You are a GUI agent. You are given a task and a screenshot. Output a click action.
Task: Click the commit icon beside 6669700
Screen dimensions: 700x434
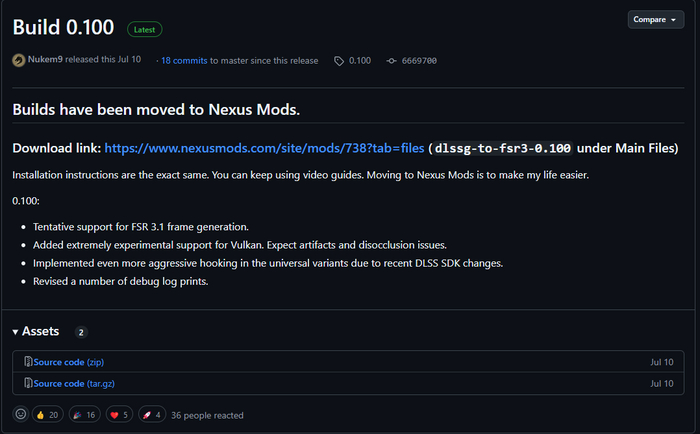click(393, 61)
